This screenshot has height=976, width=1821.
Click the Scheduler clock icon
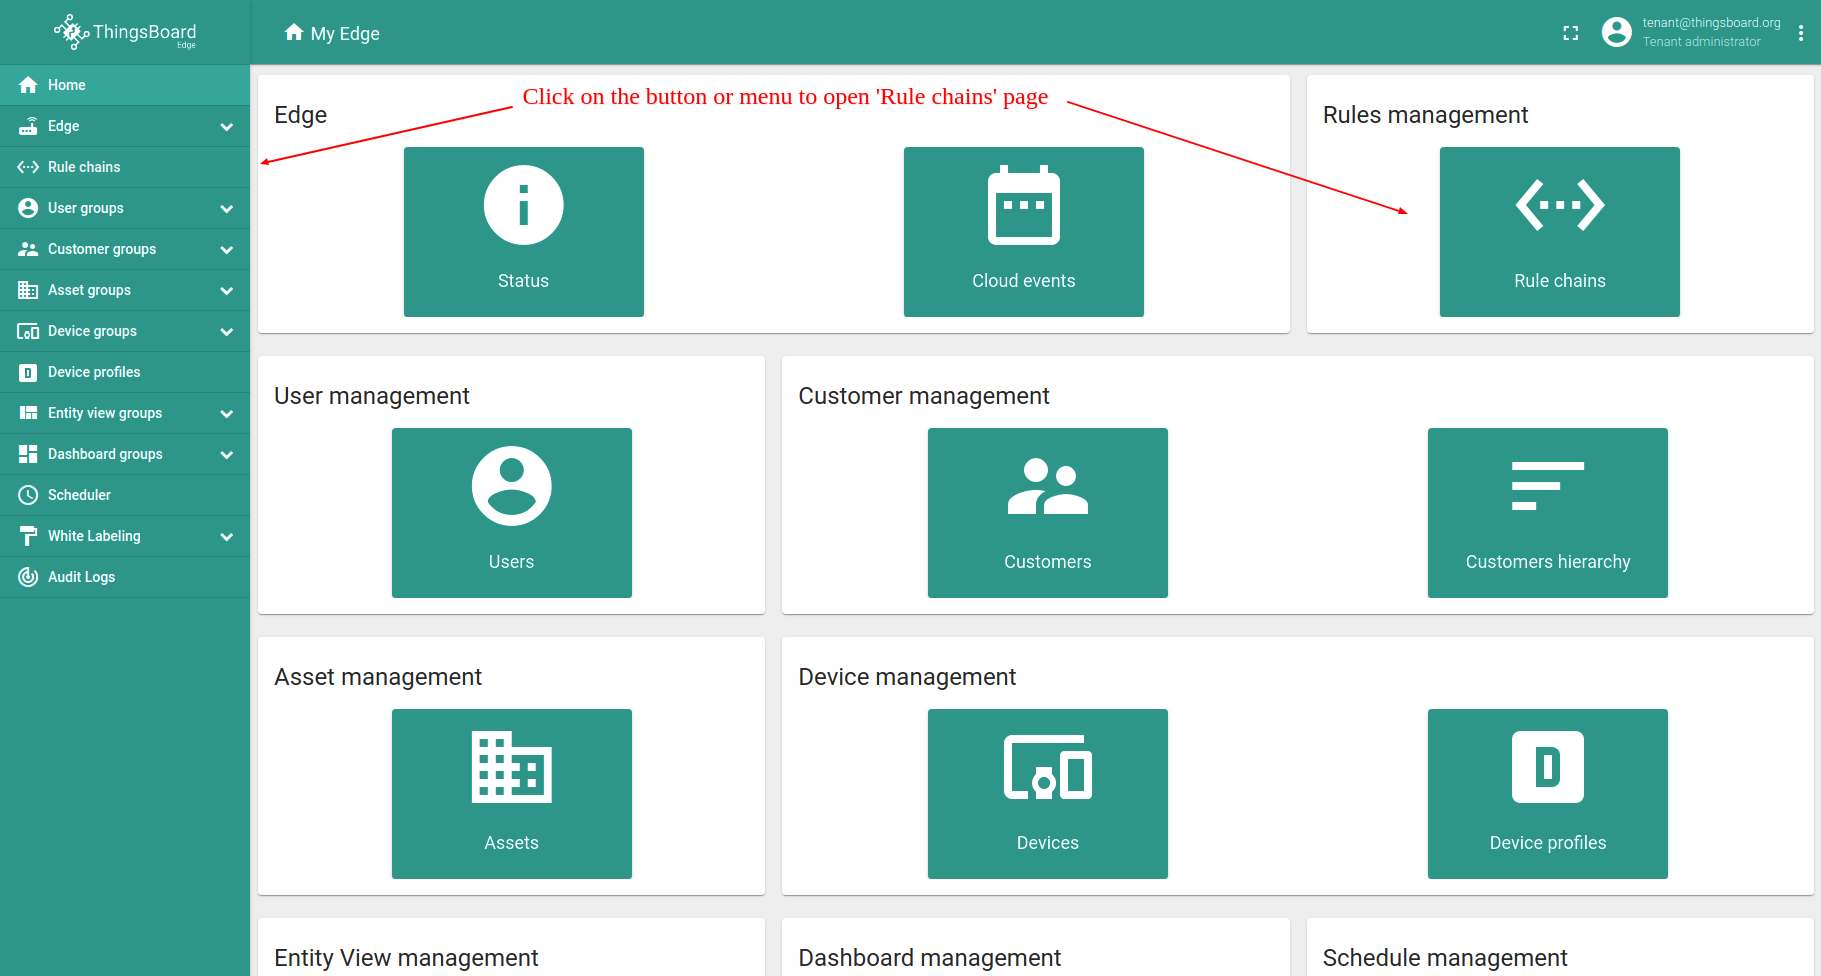28,495
